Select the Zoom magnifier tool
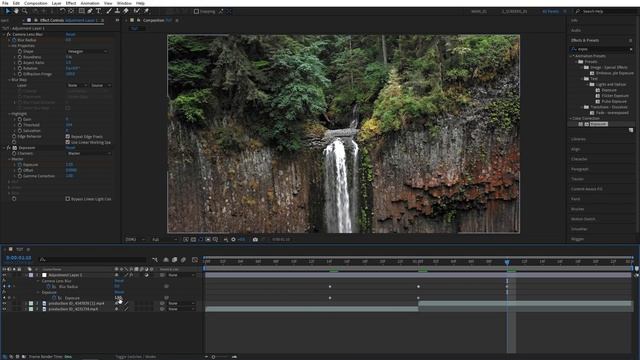Viewport: 640px width, 360px height. click(24, 11)
